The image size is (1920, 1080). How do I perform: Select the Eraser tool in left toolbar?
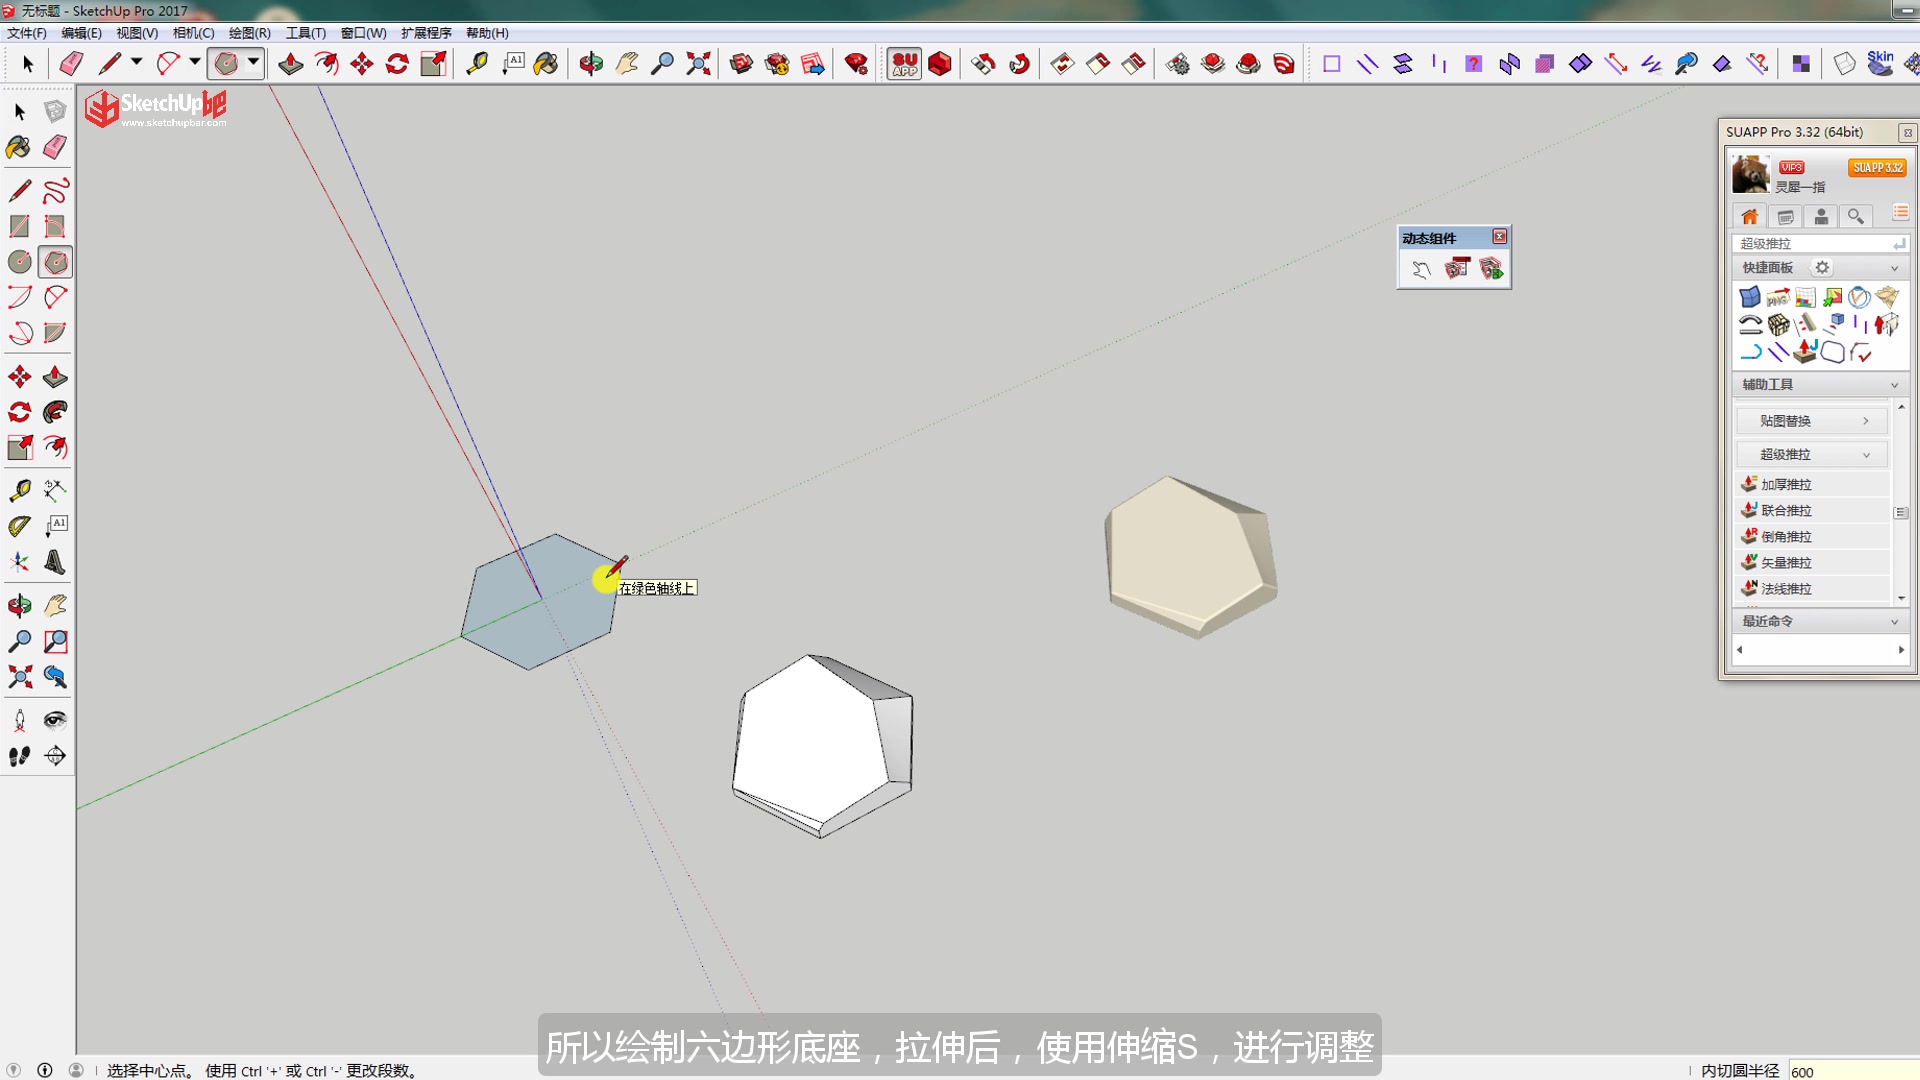pyautogui.click(x=55, y=147)
